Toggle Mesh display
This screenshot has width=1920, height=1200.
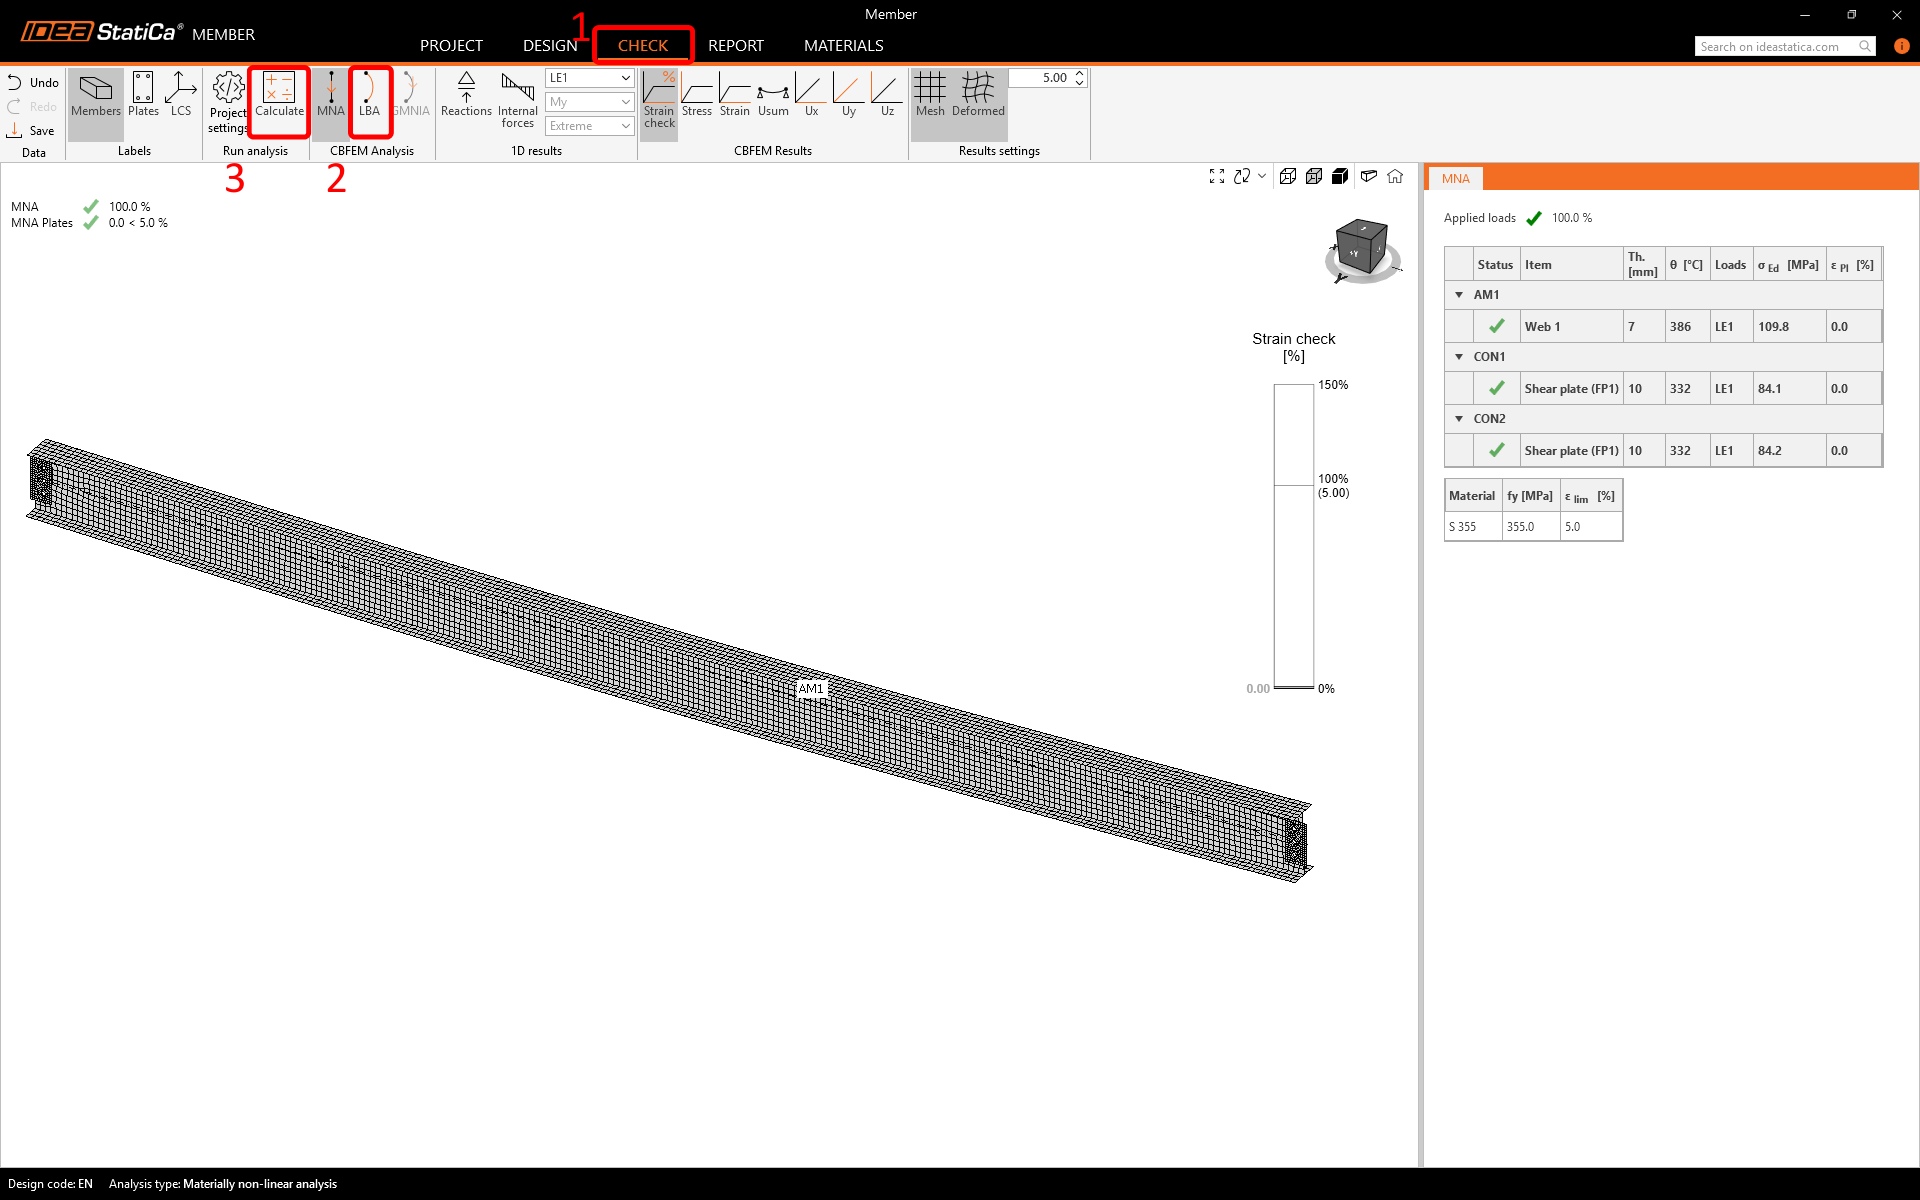(x=930, y=96)
